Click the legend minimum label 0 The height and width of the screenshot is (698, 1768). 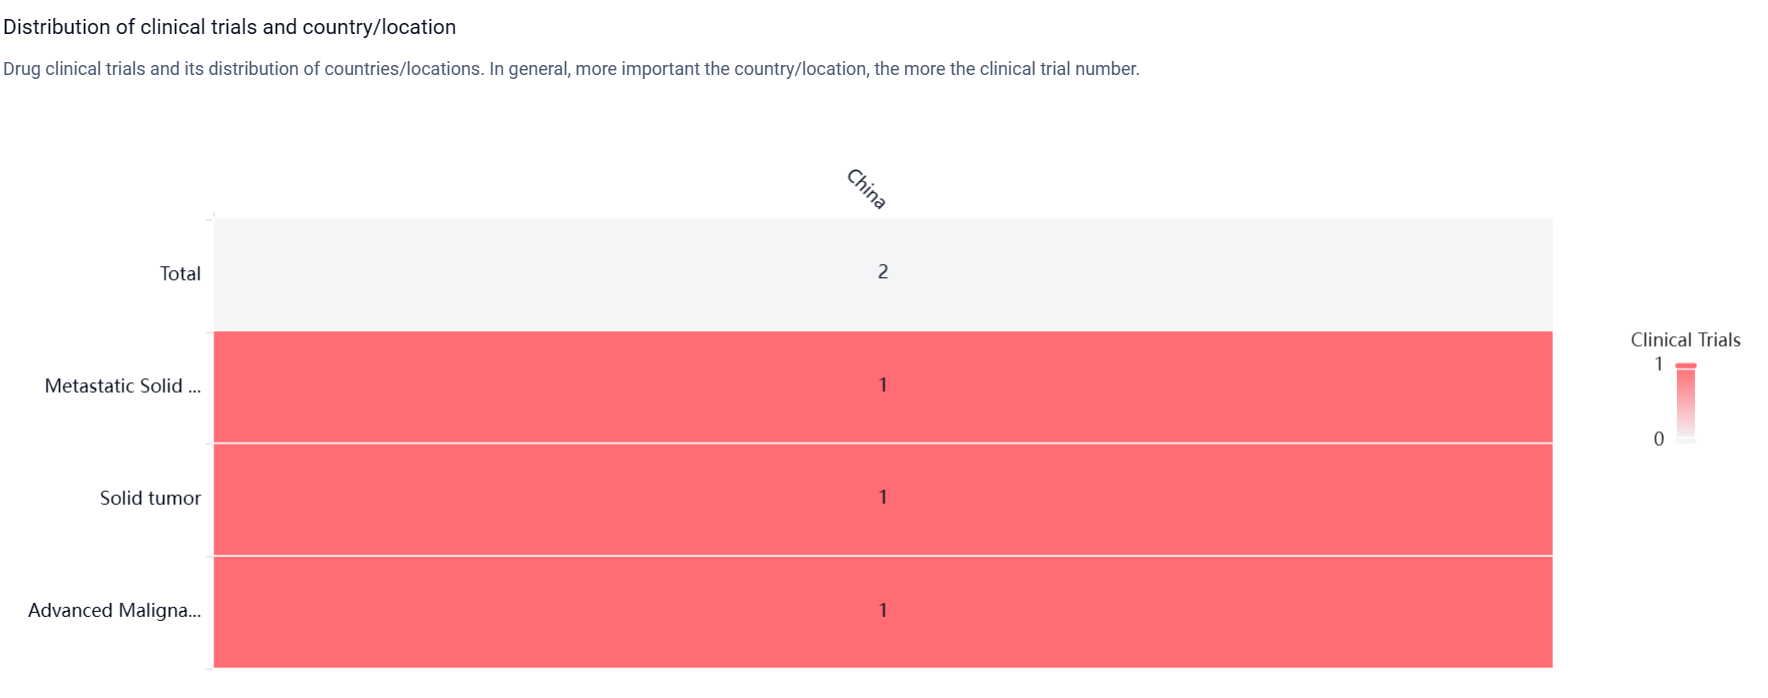tap(1658, 439)
